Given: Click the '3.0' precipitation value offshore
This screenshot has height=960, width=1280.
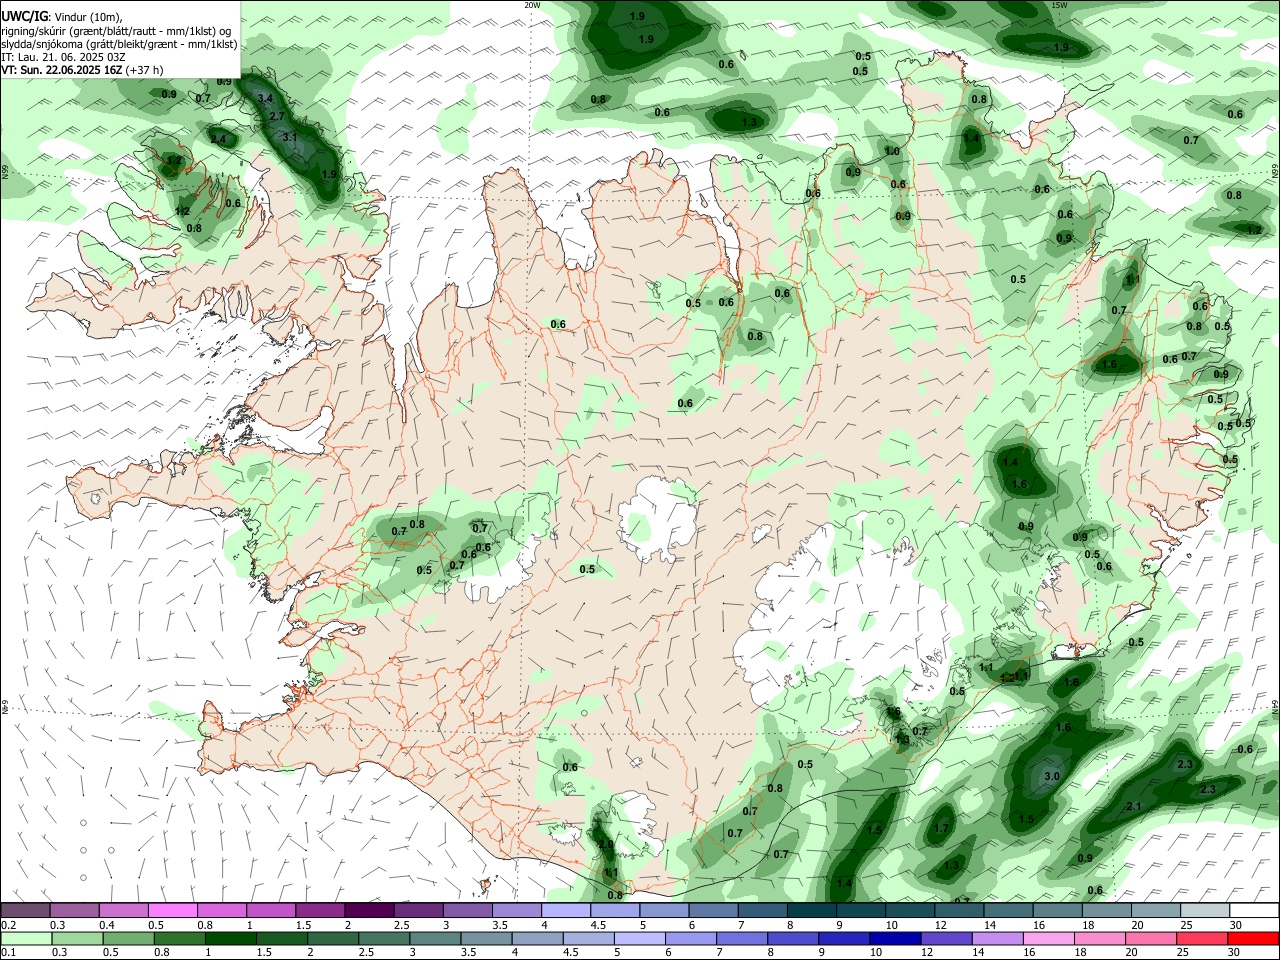Looking at the screenshot, I should (x=1052, y=777).
